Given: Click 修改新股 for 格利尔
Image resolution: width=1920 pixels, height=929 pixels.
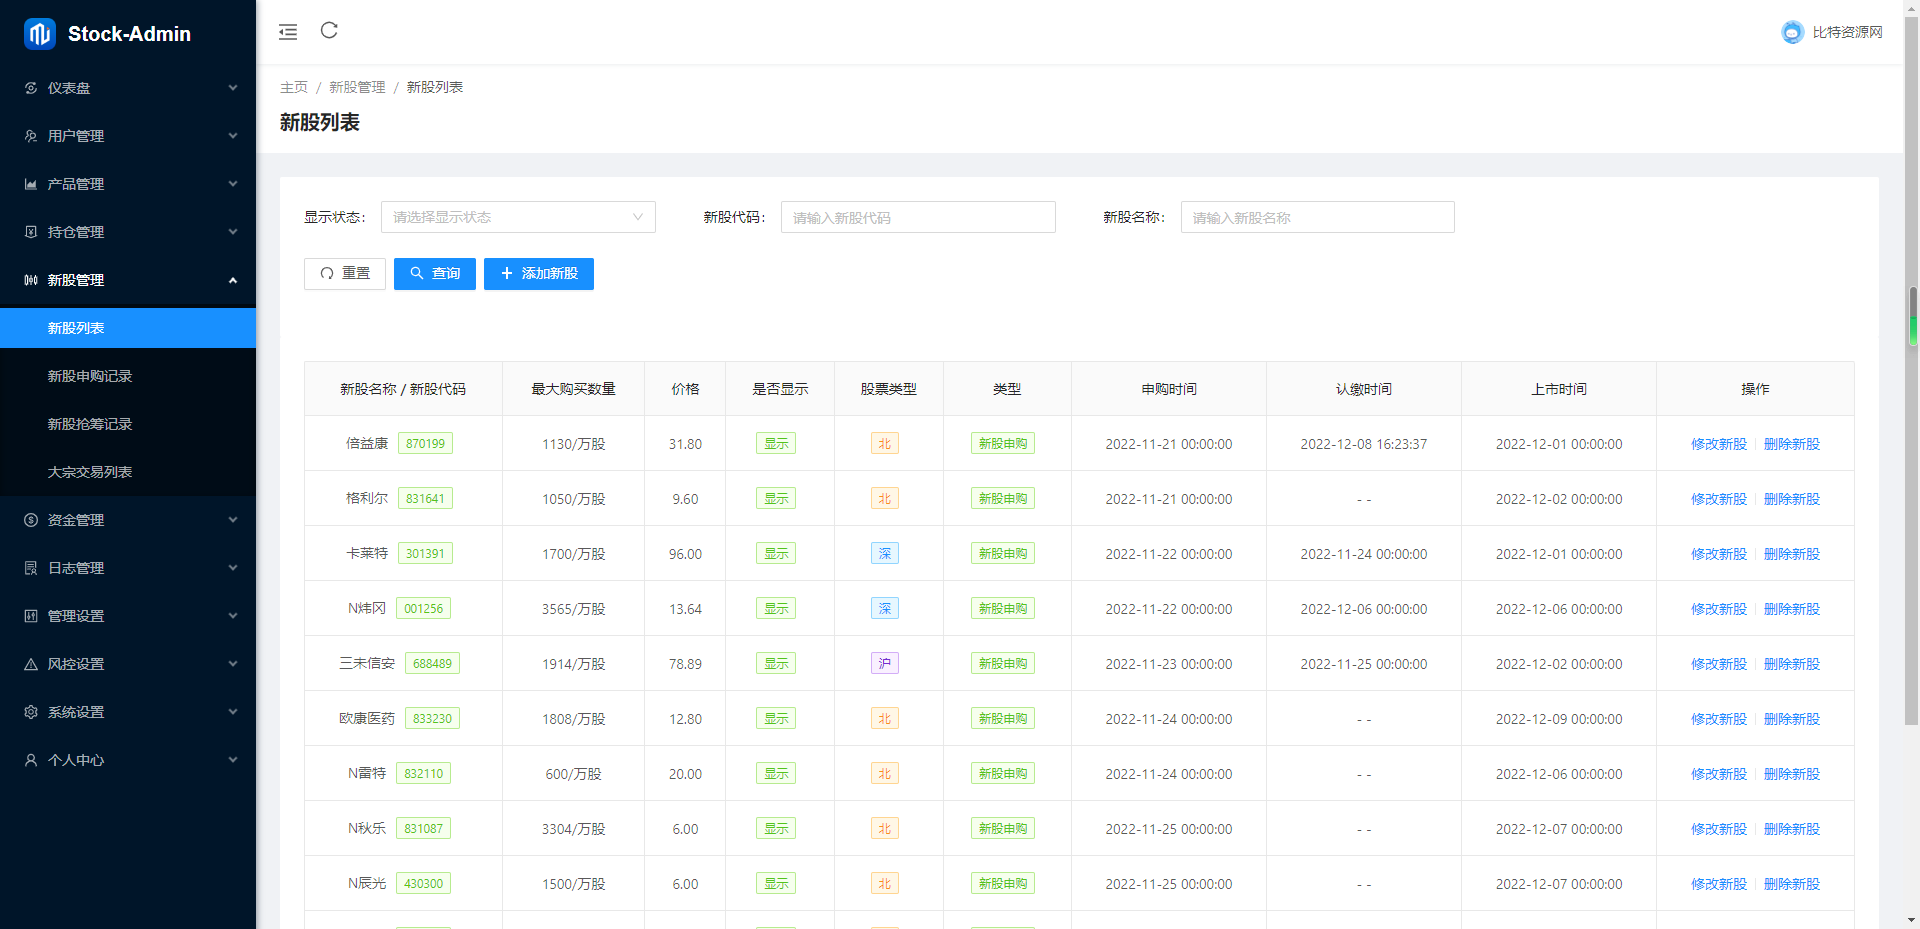Looking at the screenshot, I should point(1717,498).
